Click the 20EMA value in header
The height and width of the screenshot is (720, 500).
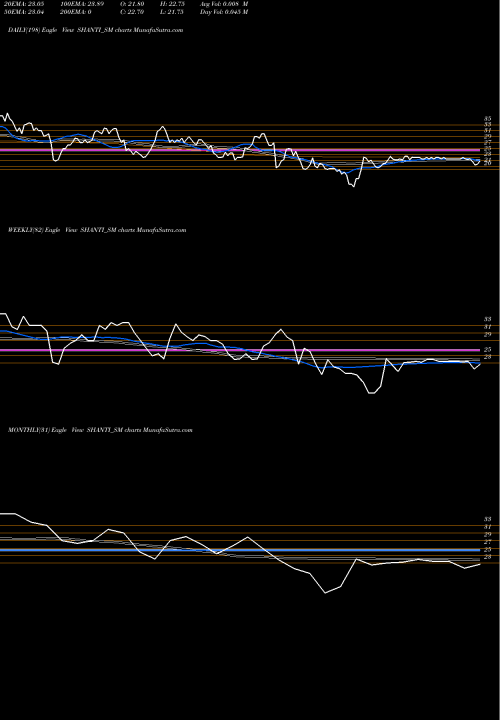tap(24, 4)
